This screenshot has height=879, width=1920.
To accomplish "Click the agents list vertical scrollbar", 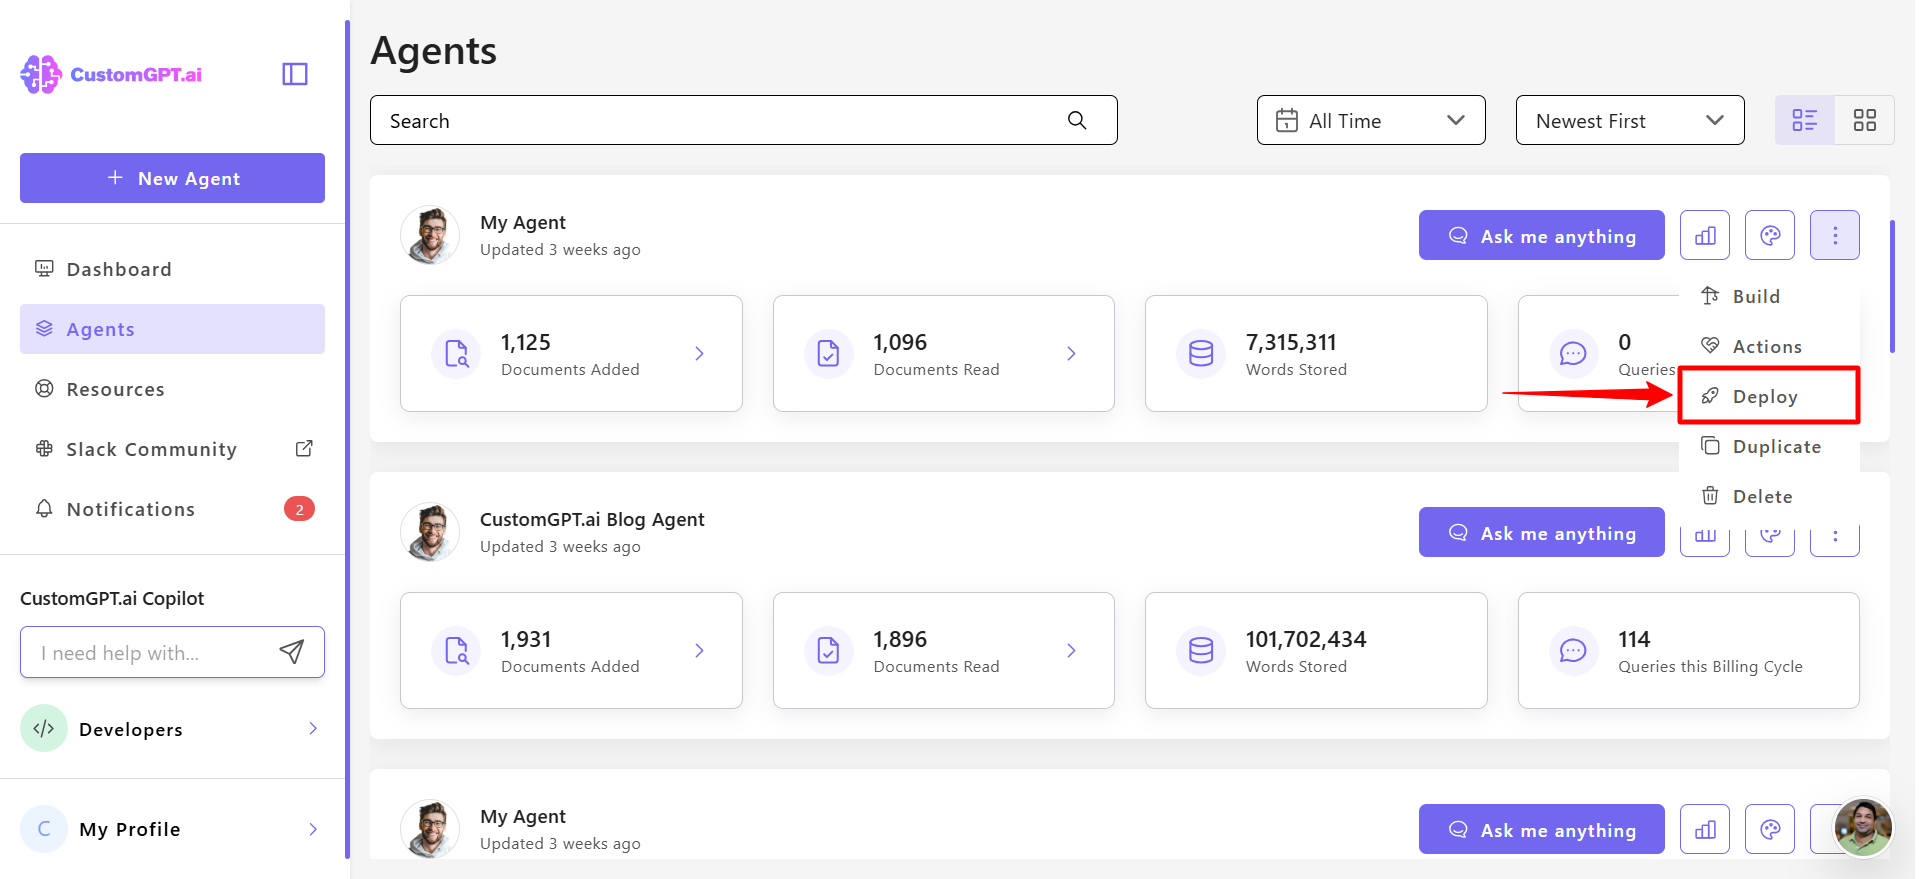I will tap(1892, 286).
